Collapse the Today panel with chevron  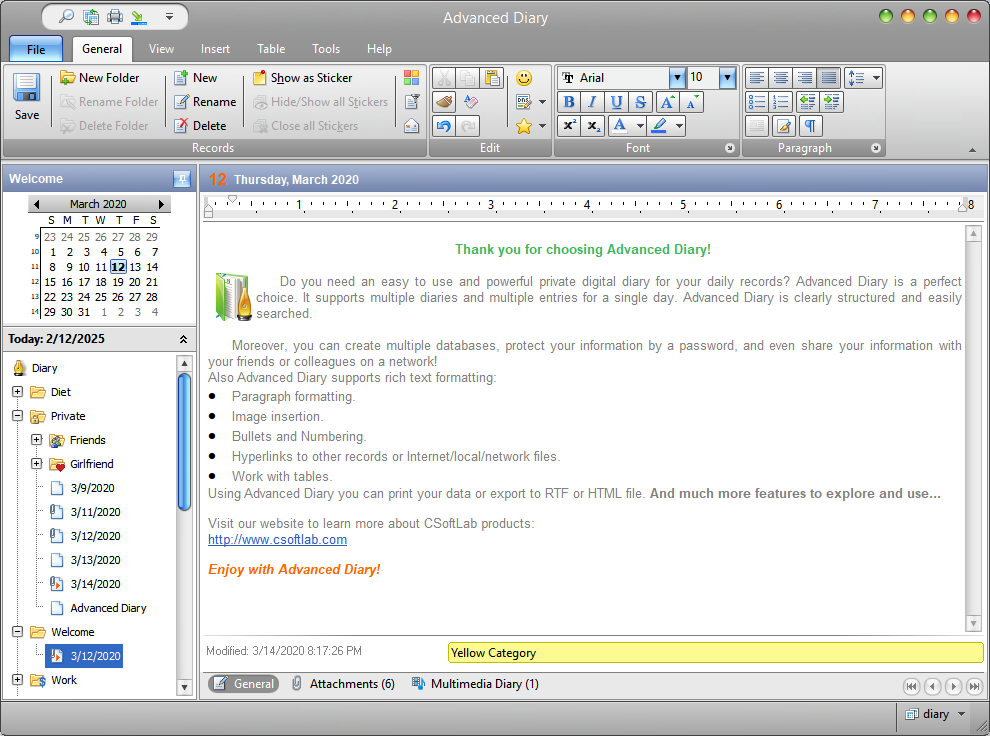pyautogui.click(x=183, y=339)
